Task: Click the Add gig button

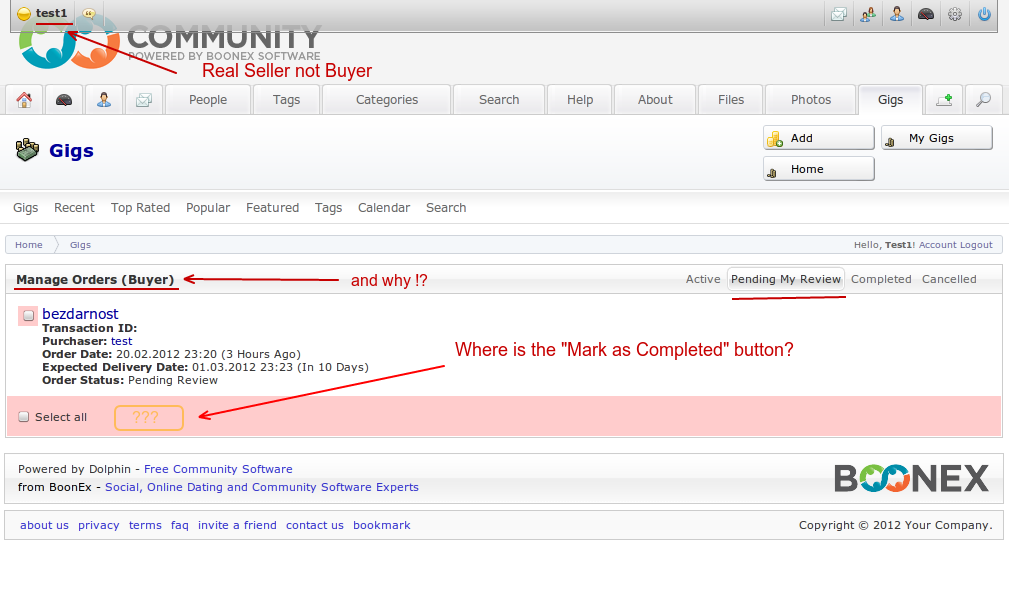Action: 818,138
